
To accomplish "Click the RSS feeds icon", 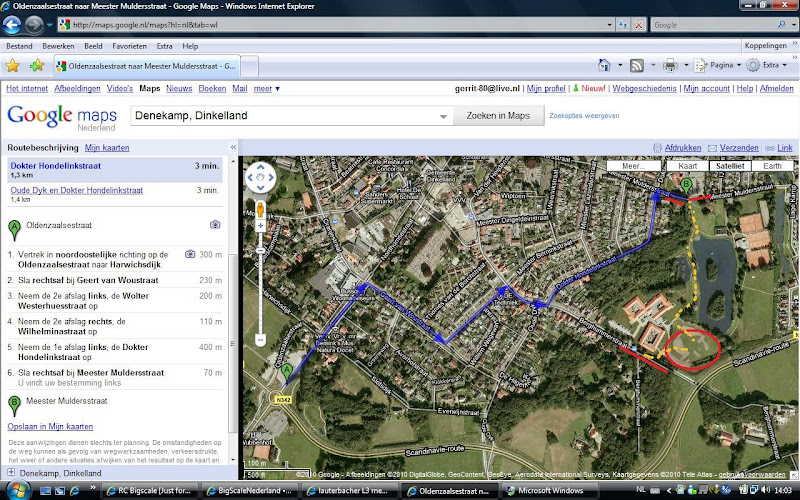I will [637, 65].
